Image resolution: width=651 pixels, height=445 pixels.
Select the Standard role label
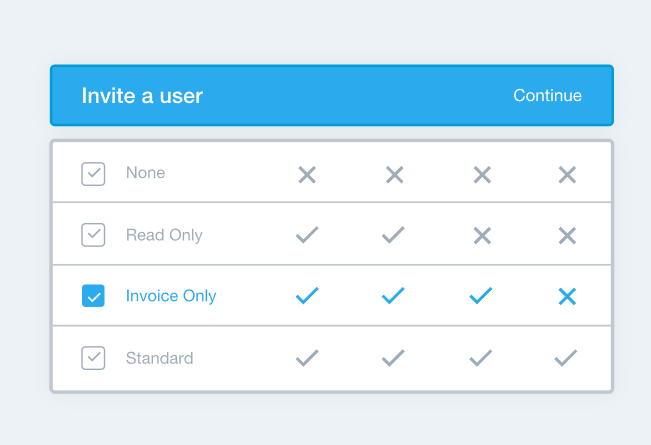pos(159,358)
